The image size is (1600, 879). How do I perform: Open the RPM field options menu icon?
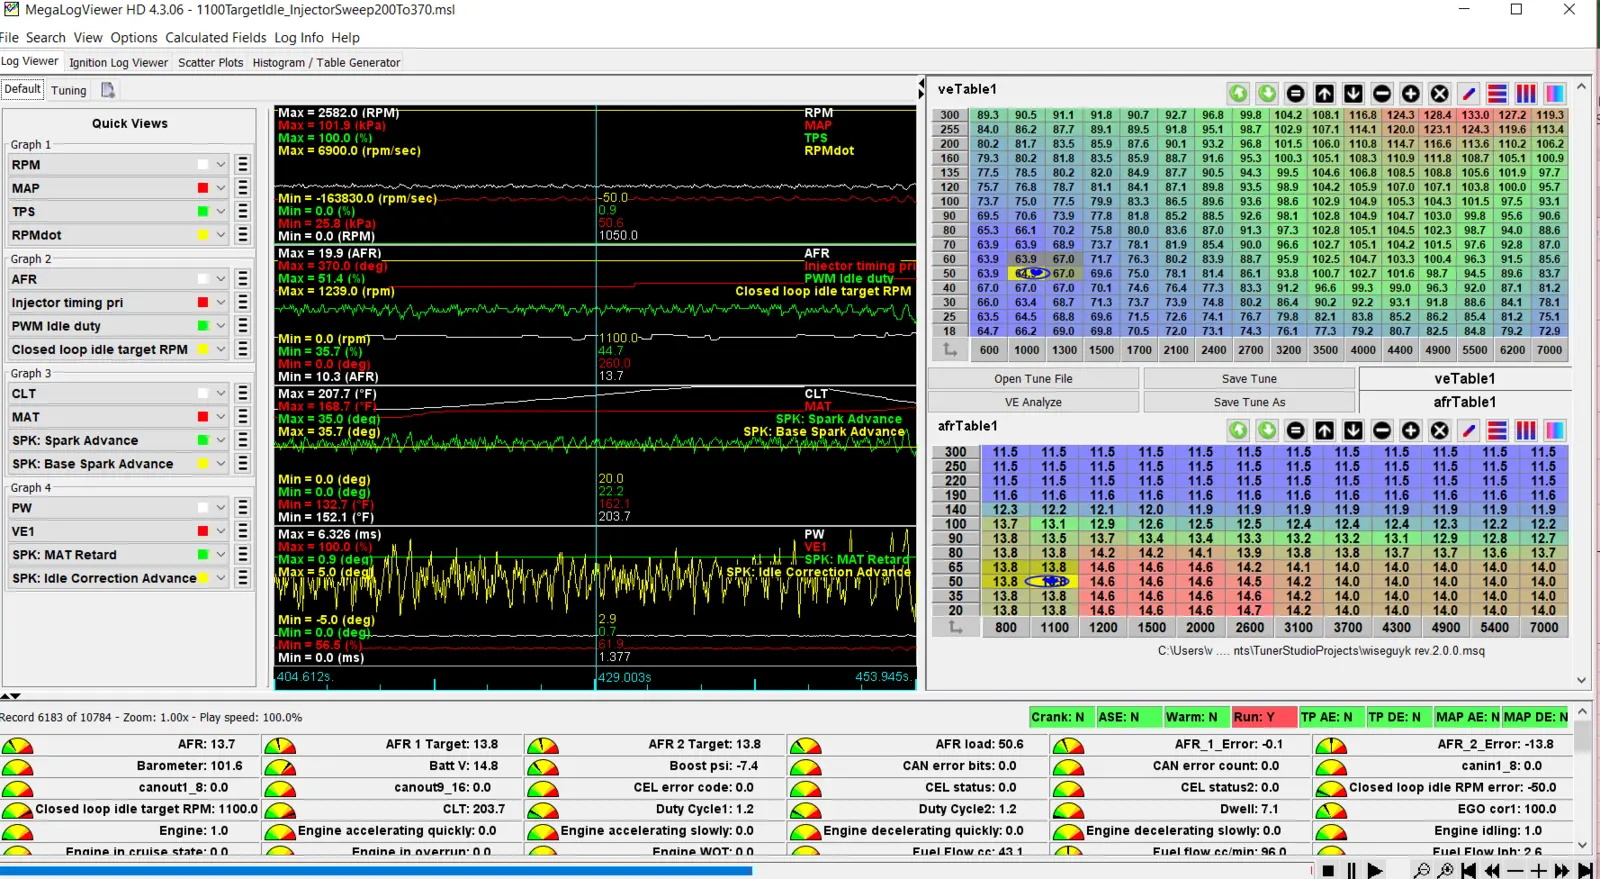[242, 164]
